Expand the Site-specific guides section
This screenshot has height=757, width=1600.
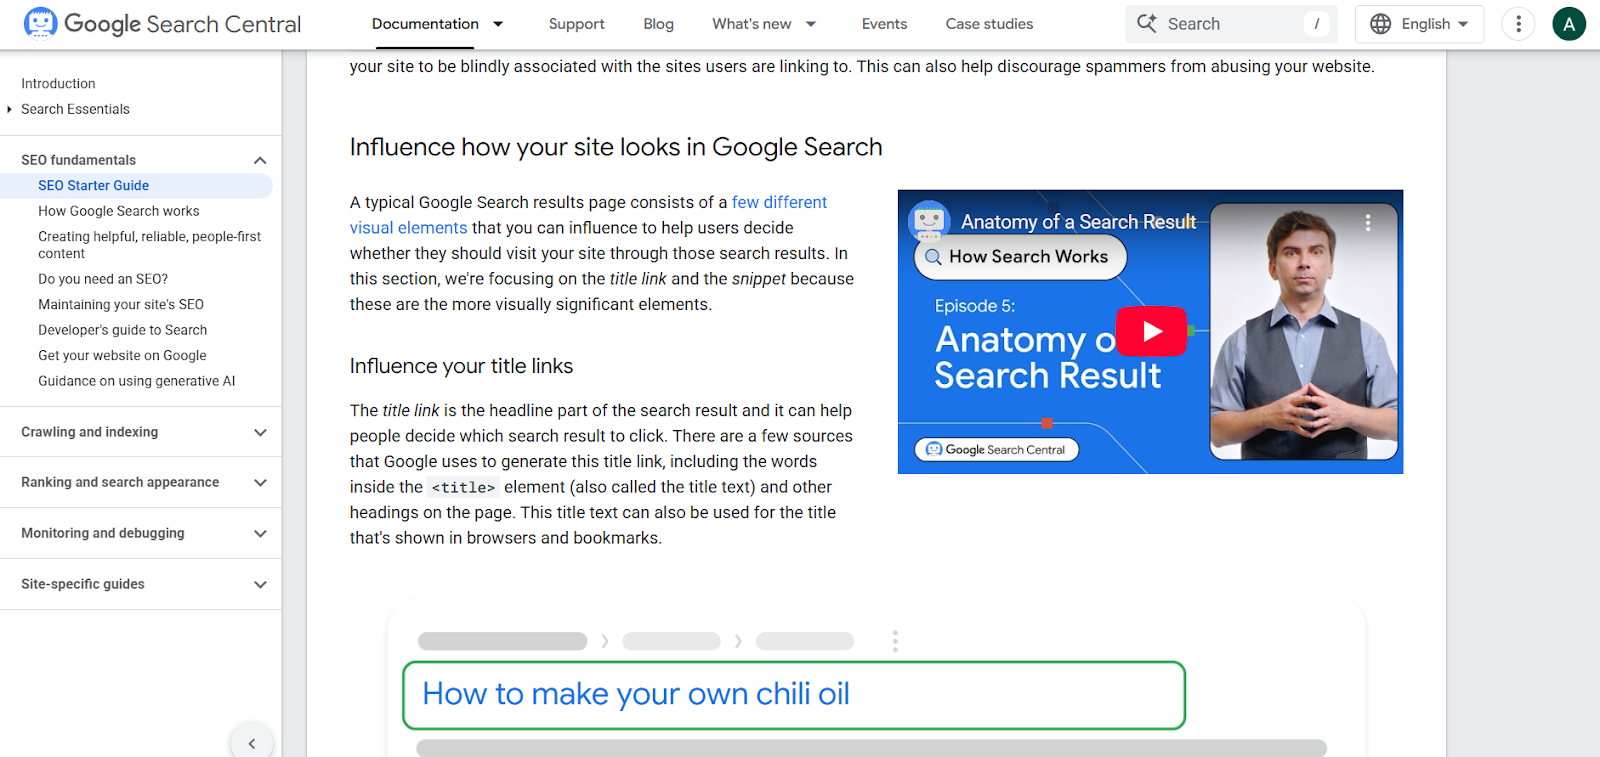click(x=260, y=584)
